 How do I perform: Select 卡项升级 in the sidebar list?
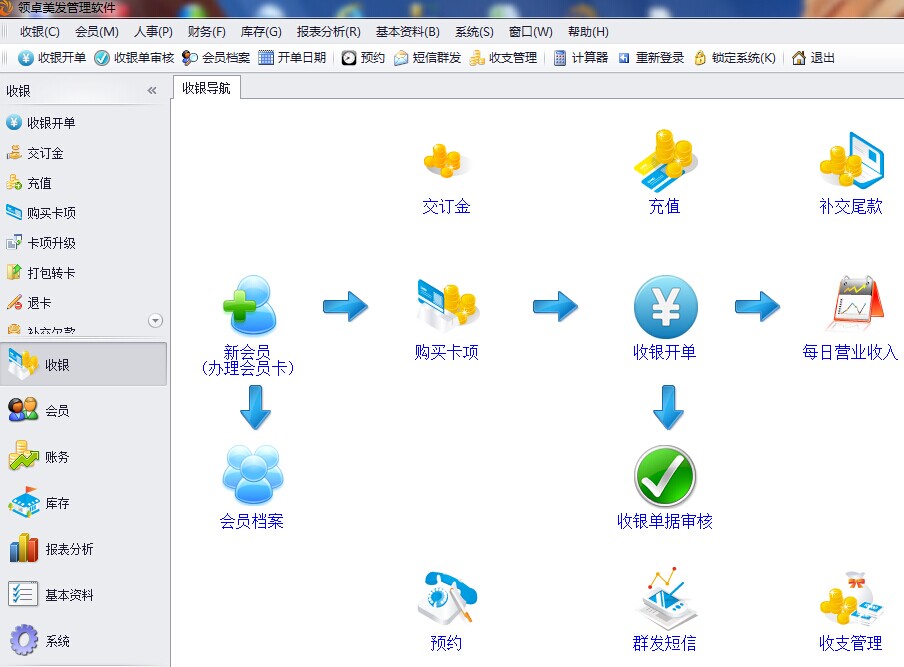[51, 243]
